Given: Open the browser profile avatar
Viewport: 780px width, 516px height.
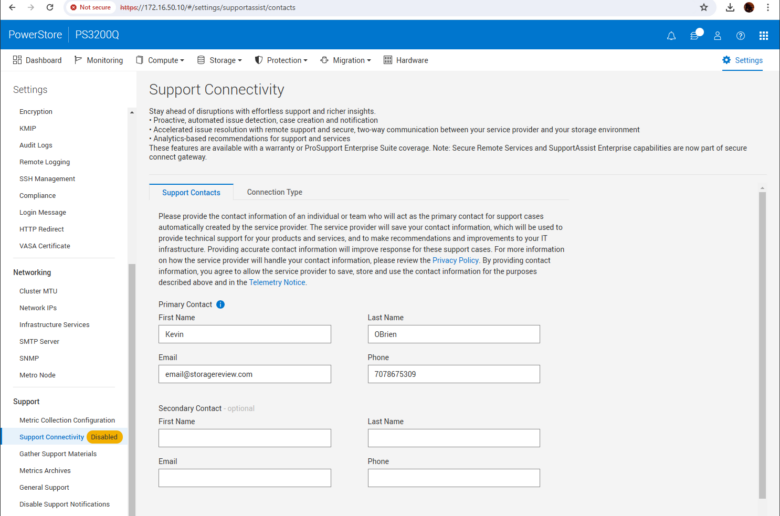Looking at the screenshot, I should tap(749, 7).
